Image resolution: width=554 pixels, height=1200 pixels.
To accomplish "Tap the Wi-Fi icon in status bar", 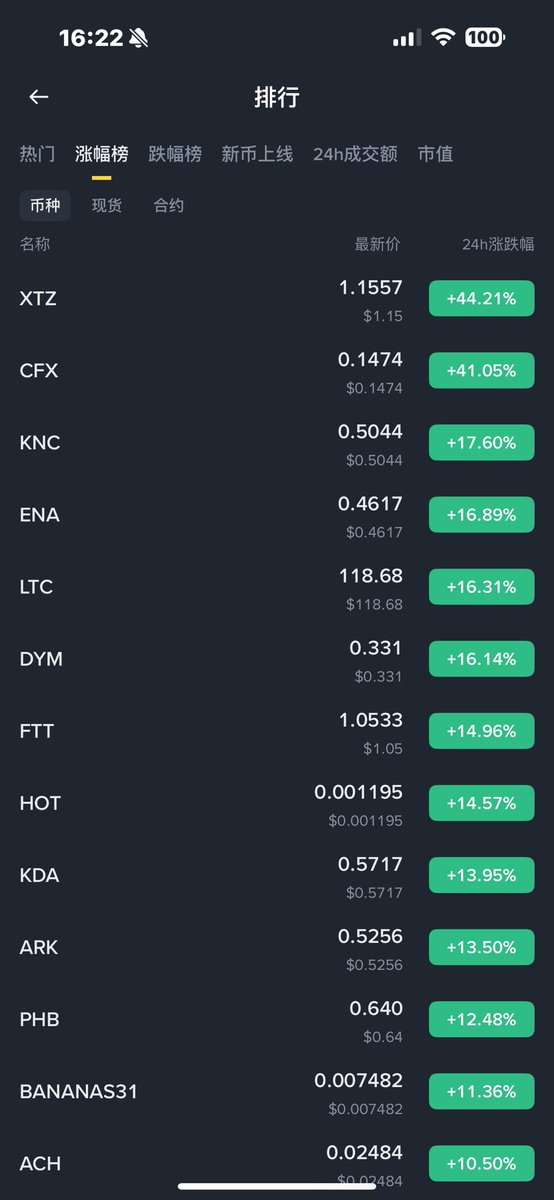I will pyautogui.click(x=442, y=38).
